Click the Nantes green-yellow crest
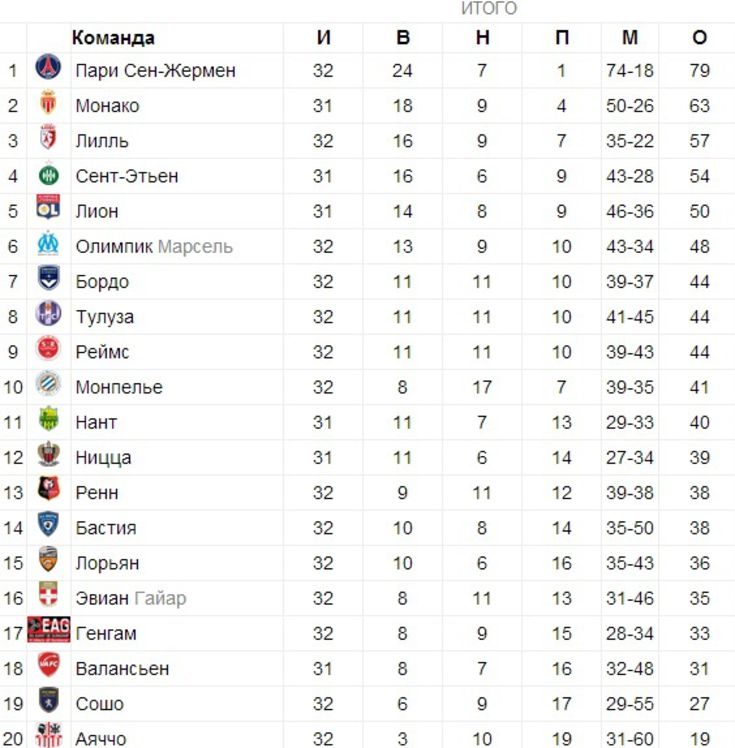Viewport: 735px width, 748px height. tap(48, 418)
